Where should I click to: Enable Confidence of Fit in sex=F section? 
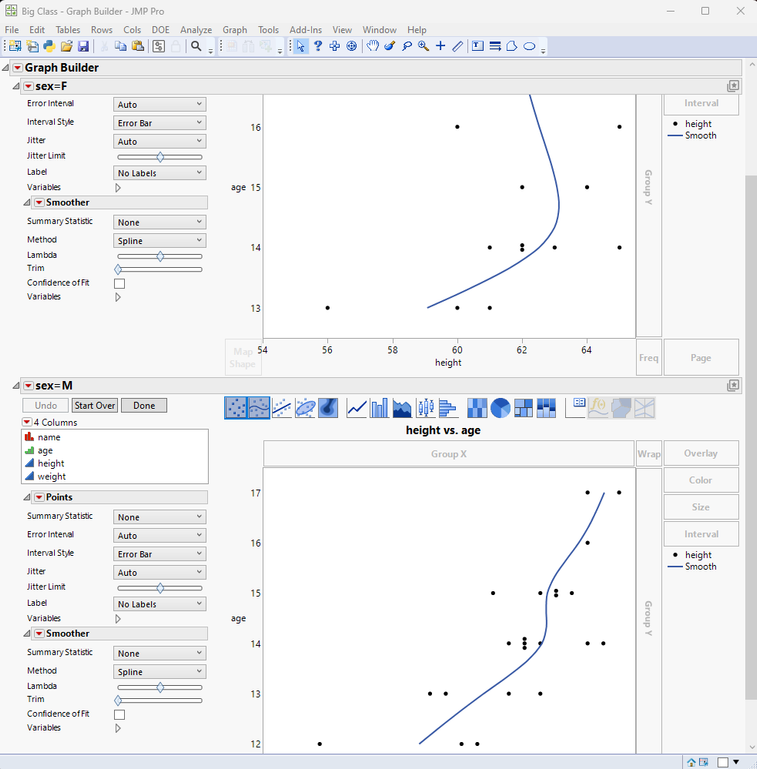tap(119, 283)
